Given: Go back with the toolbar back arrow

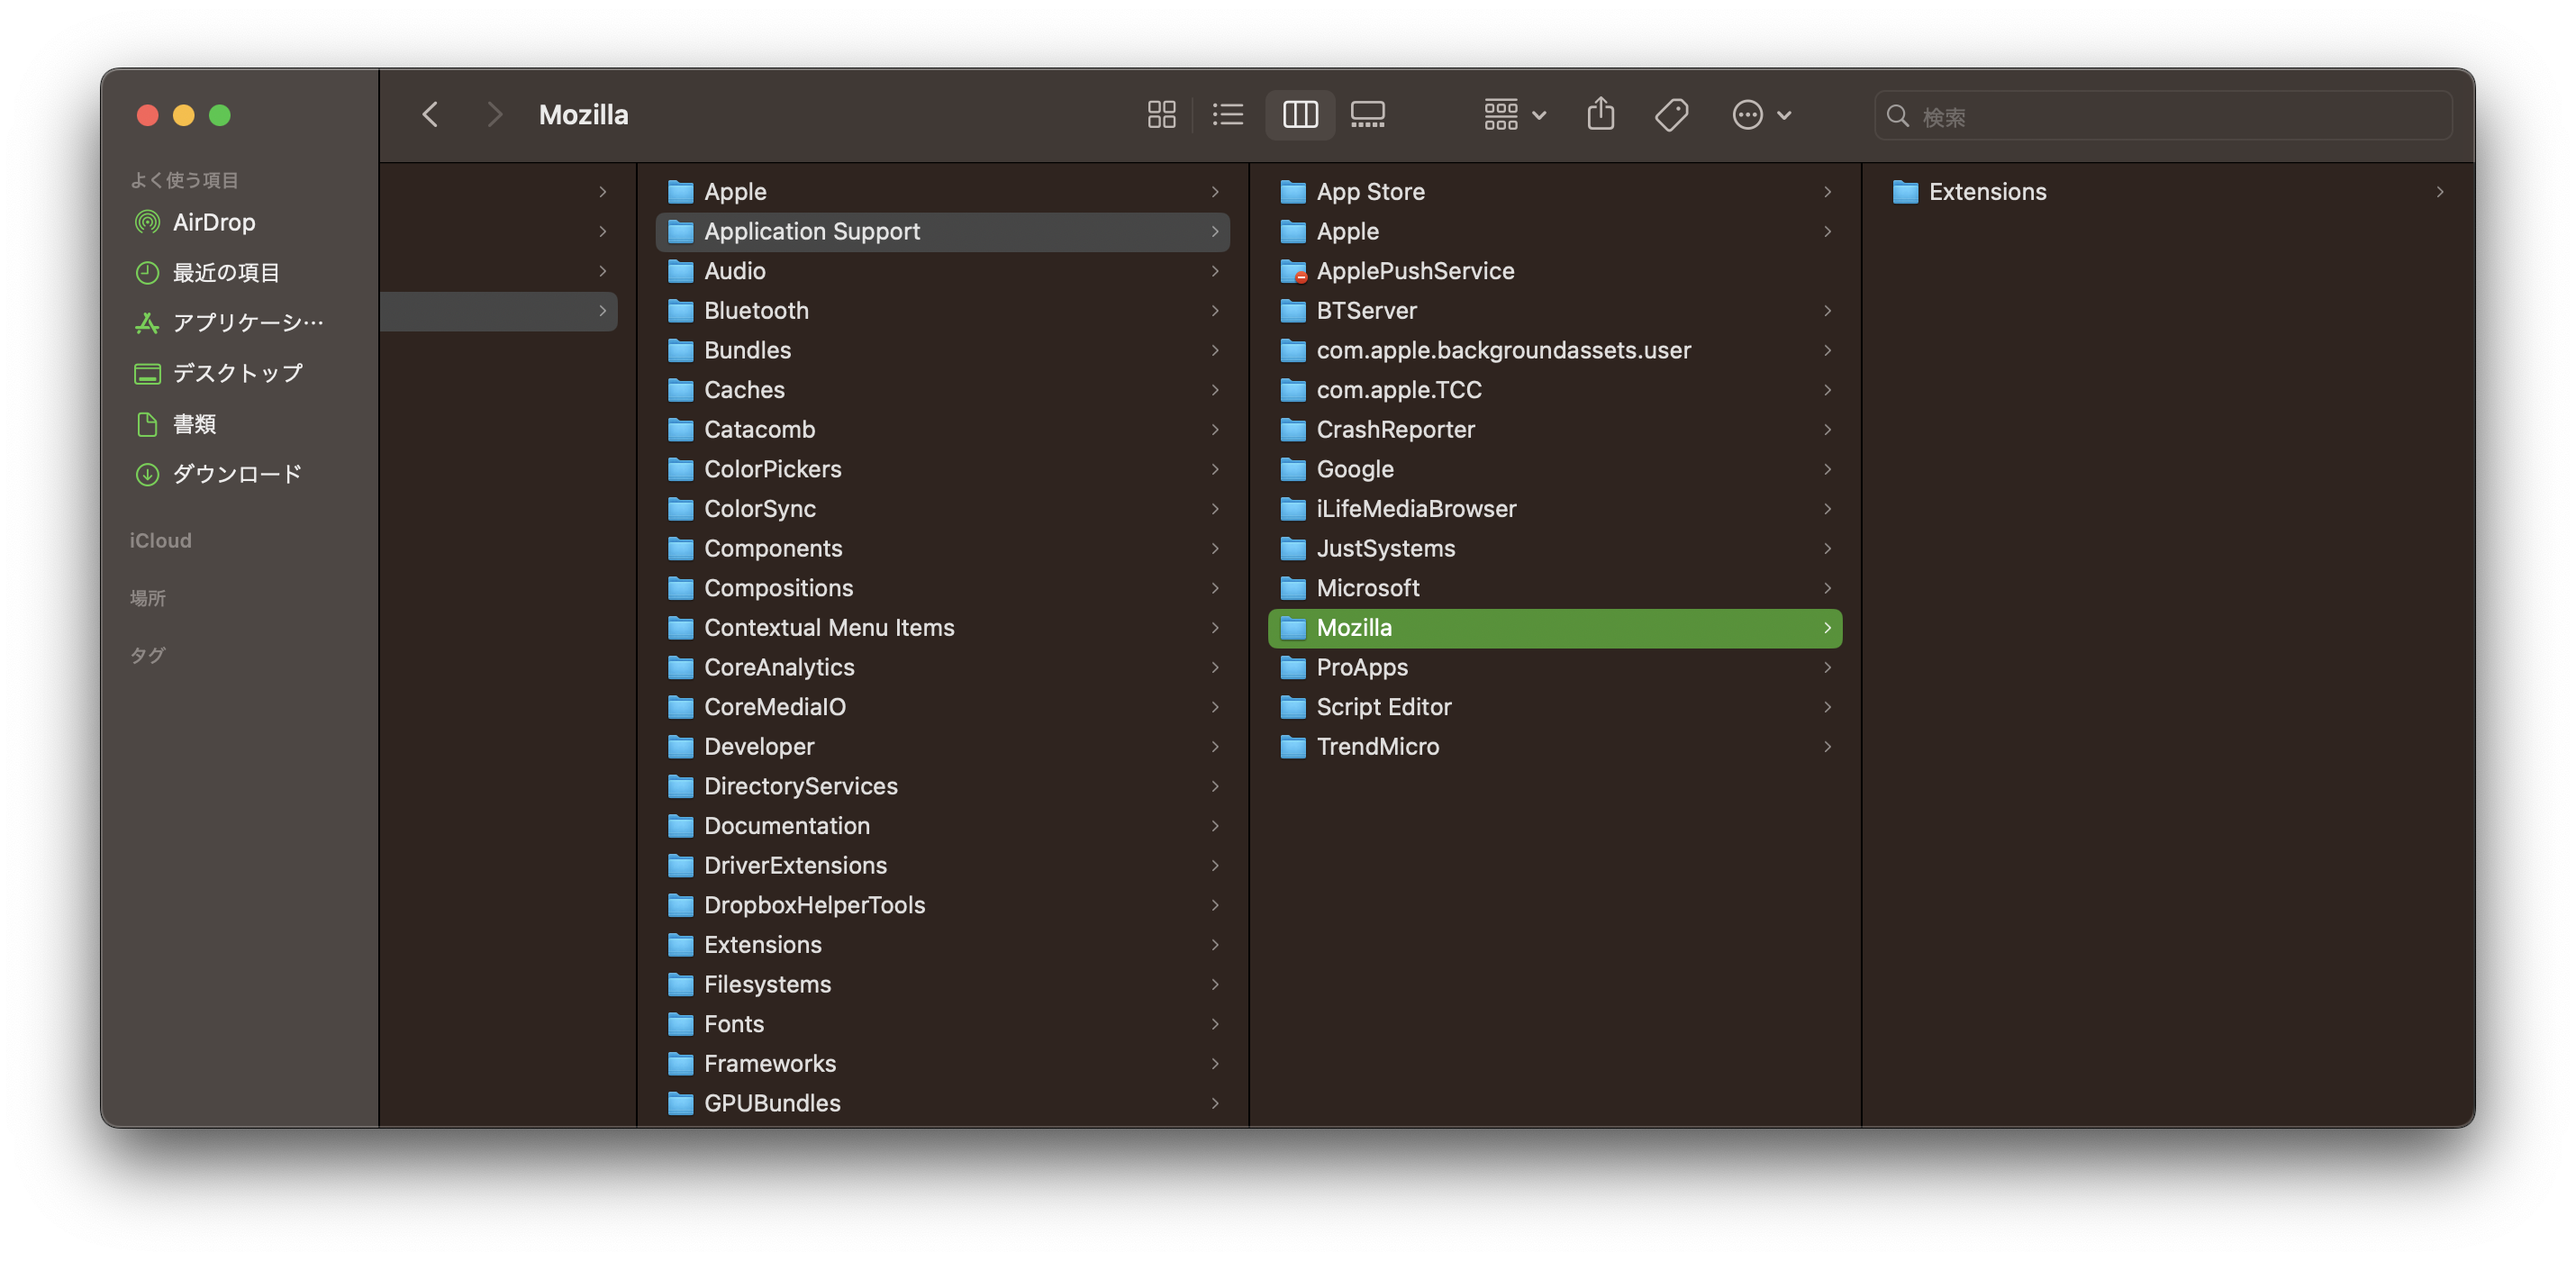Looking at the screenshot, I should [x=430, y=115].
